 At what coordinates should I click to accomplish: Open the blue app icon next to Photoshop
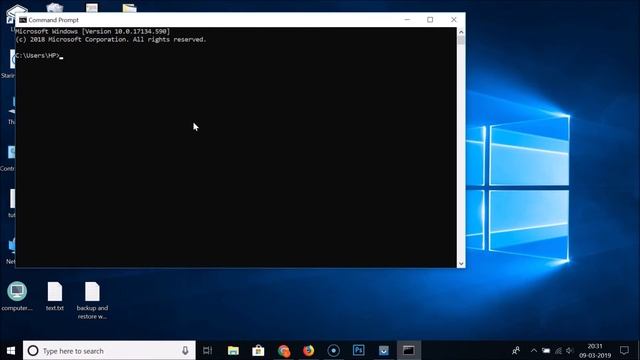coord(384,351)
